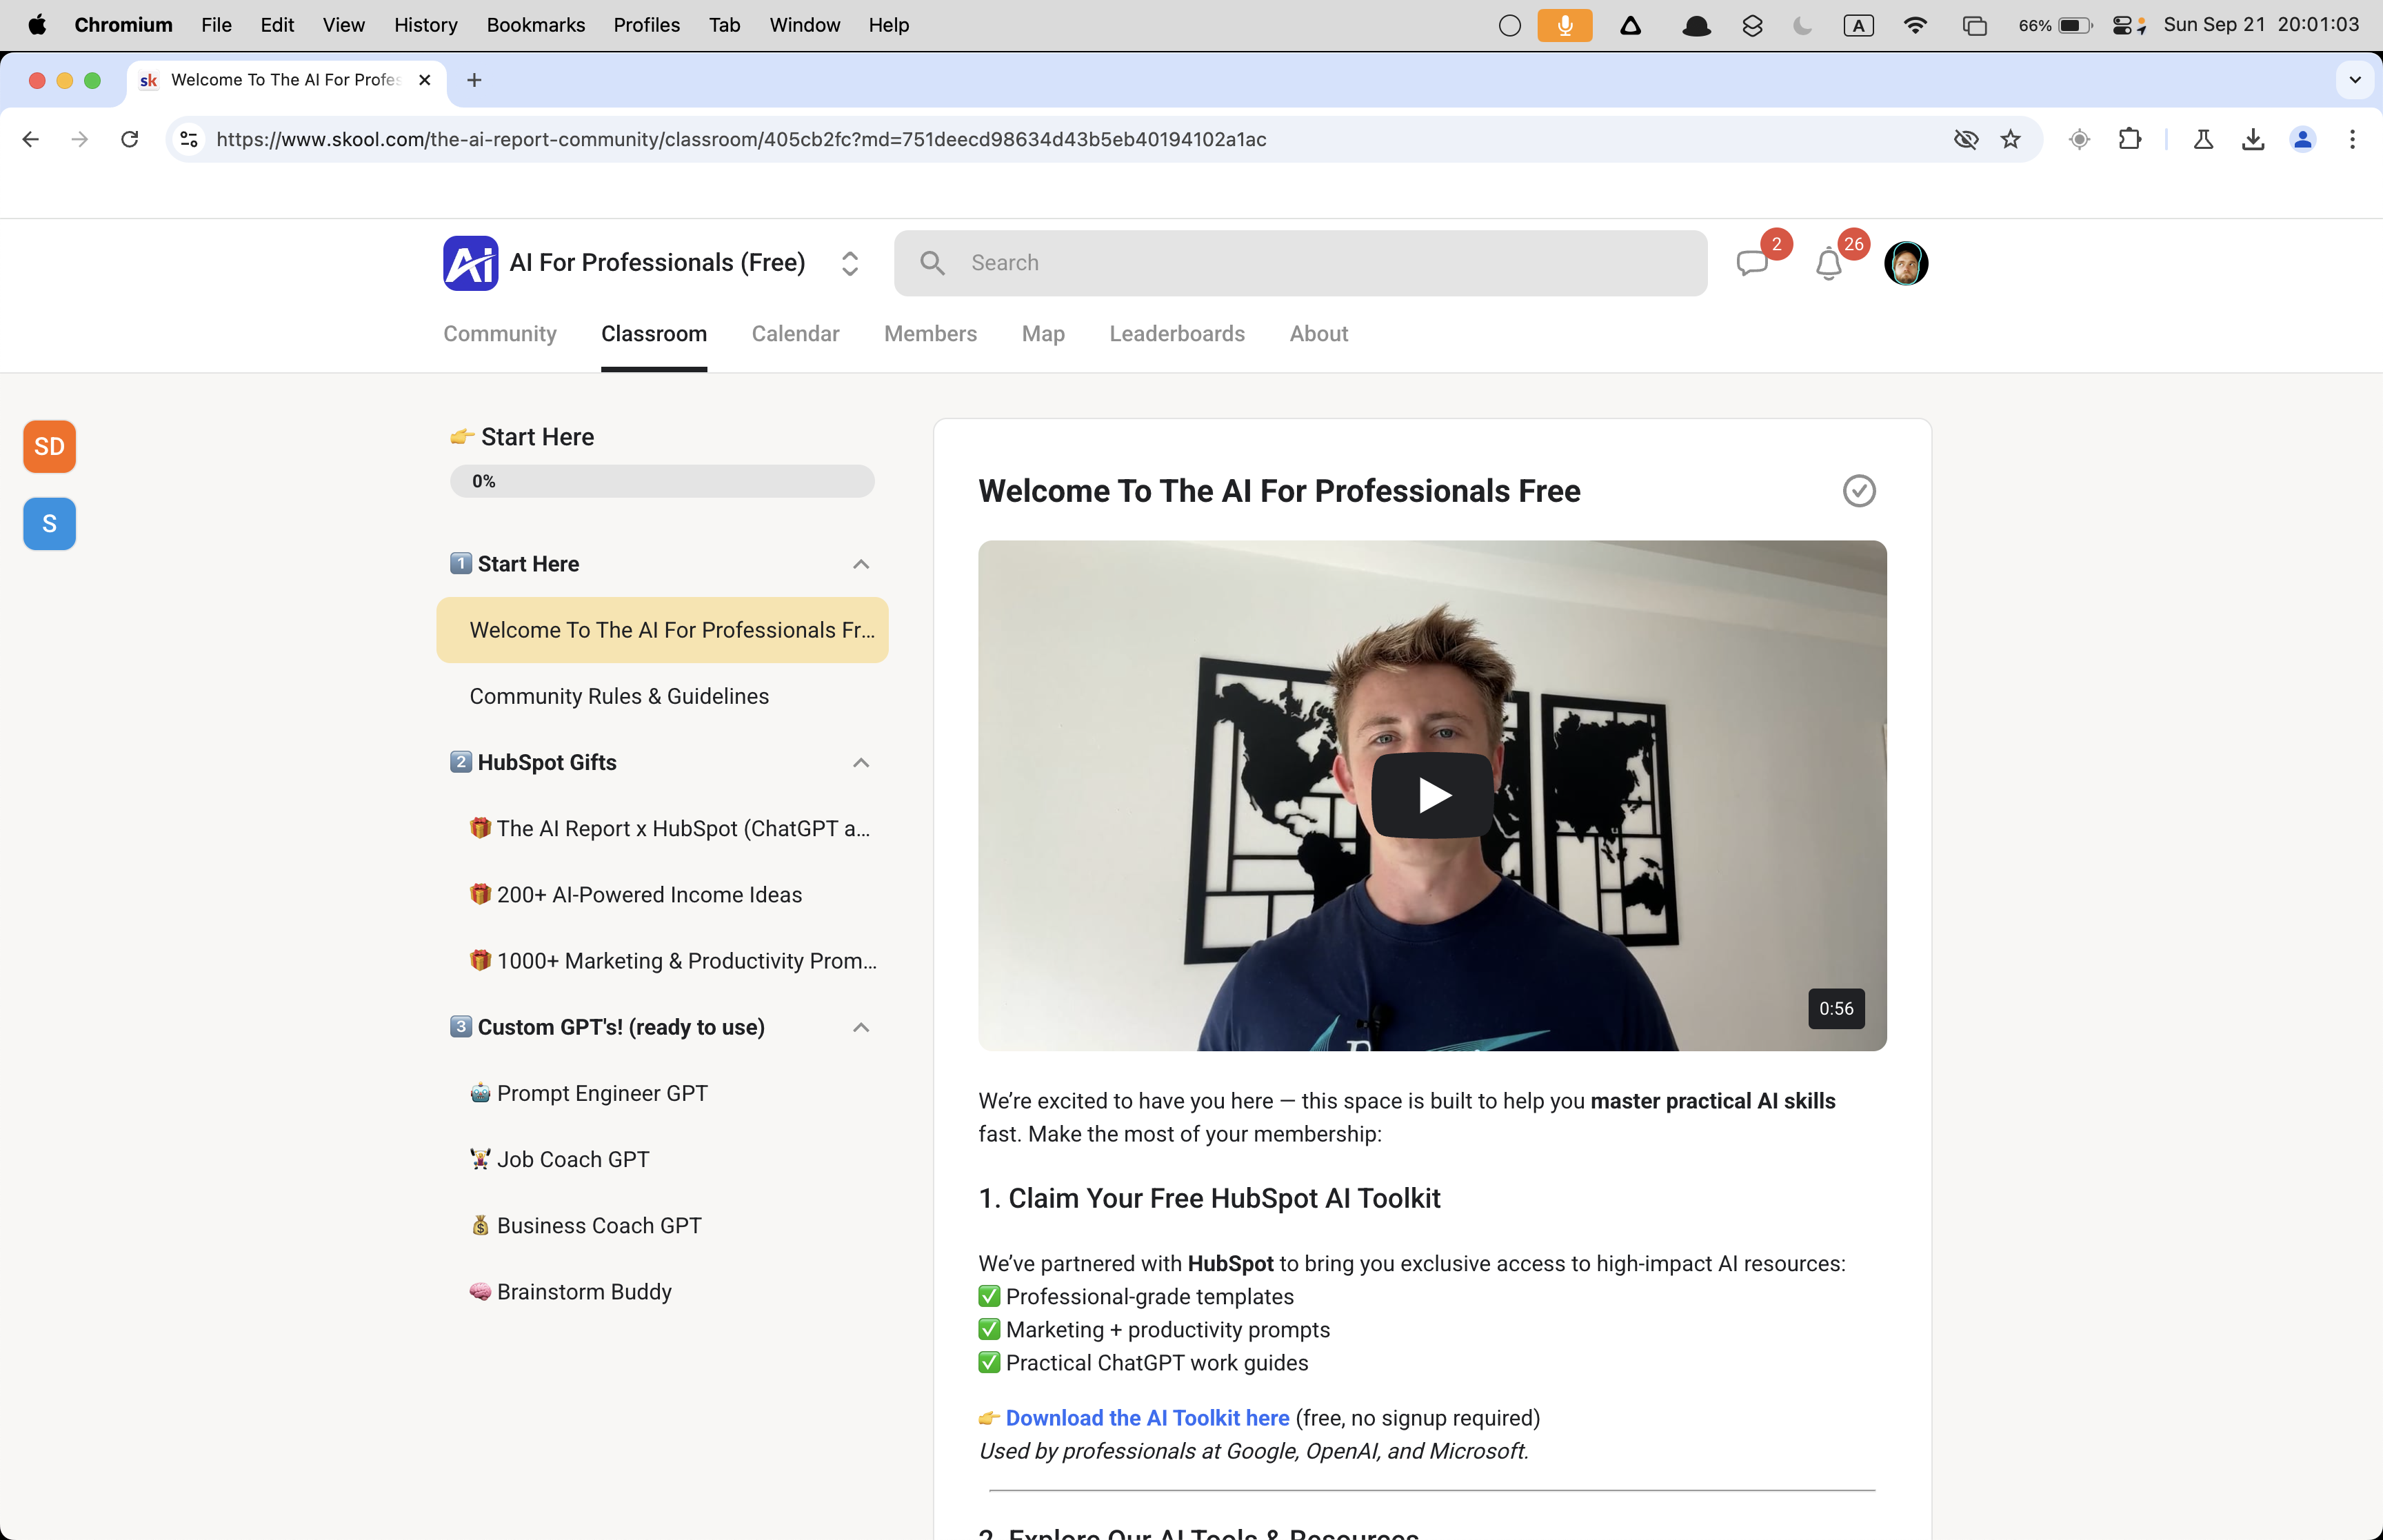Mark lesson complete with checkmark circle

(x=1859, y=491)
